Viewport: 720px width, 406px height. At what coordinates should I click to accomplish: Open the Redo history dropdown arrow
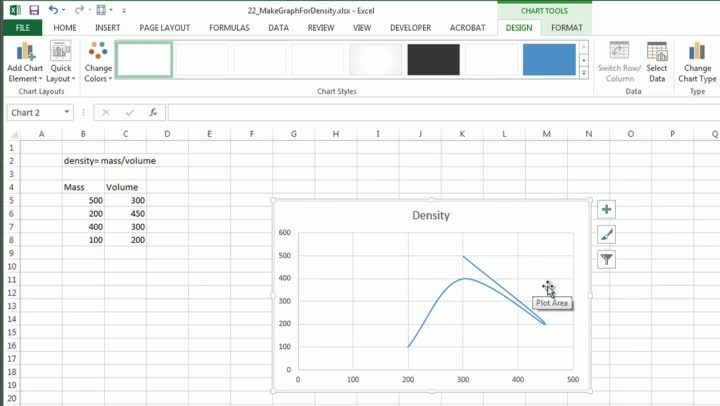pos(89,10)
